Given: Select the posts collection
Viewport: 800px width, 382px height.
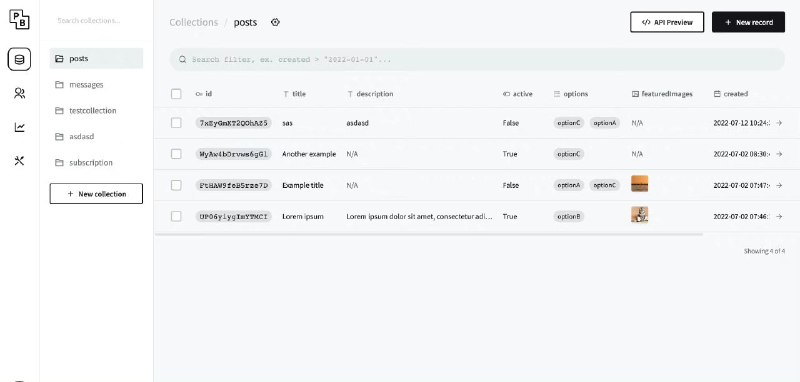Looking at the screenshot, I should tap(96, 59).
